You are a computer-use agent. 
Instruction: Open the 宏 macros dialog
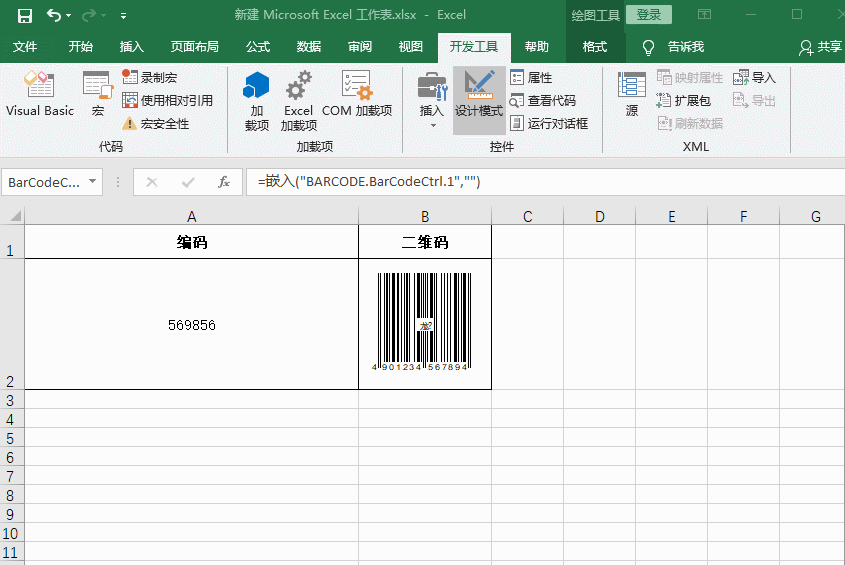(98, 94)
